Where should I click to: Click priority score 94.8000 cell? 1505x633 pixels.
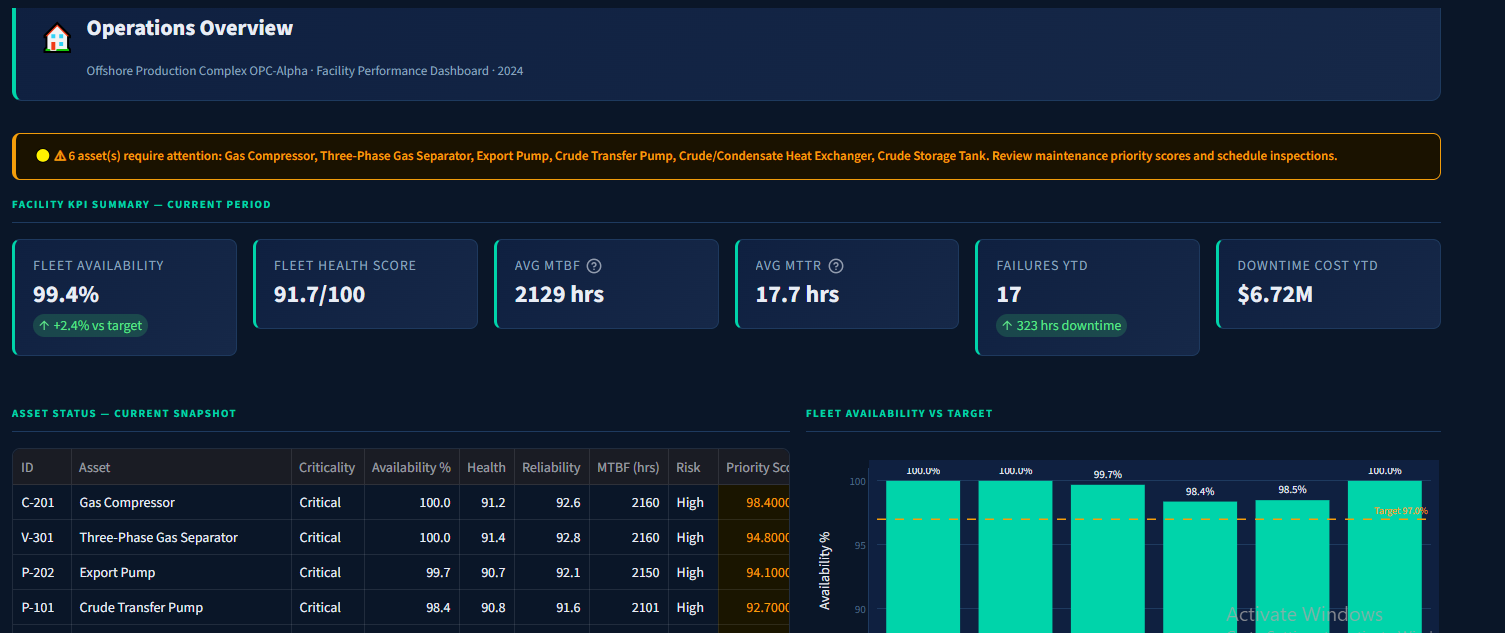click(x=754, y=537)
